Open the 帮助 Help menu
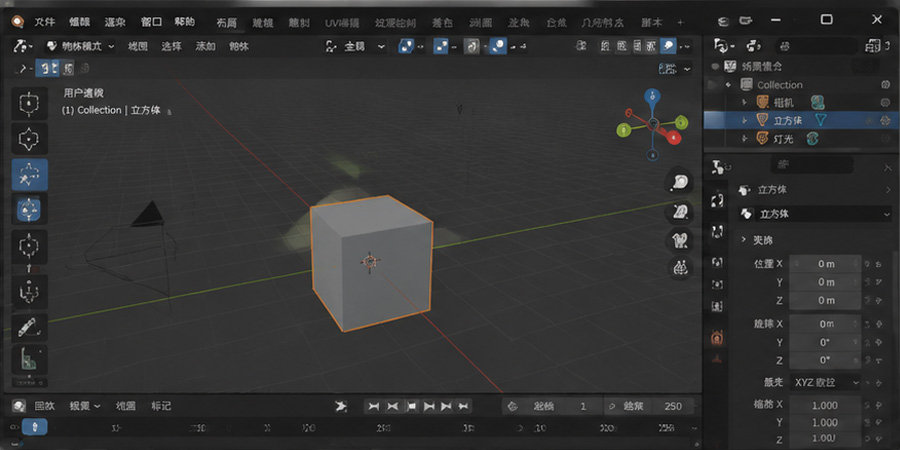The image size is (900, 450). coord(184,22)
